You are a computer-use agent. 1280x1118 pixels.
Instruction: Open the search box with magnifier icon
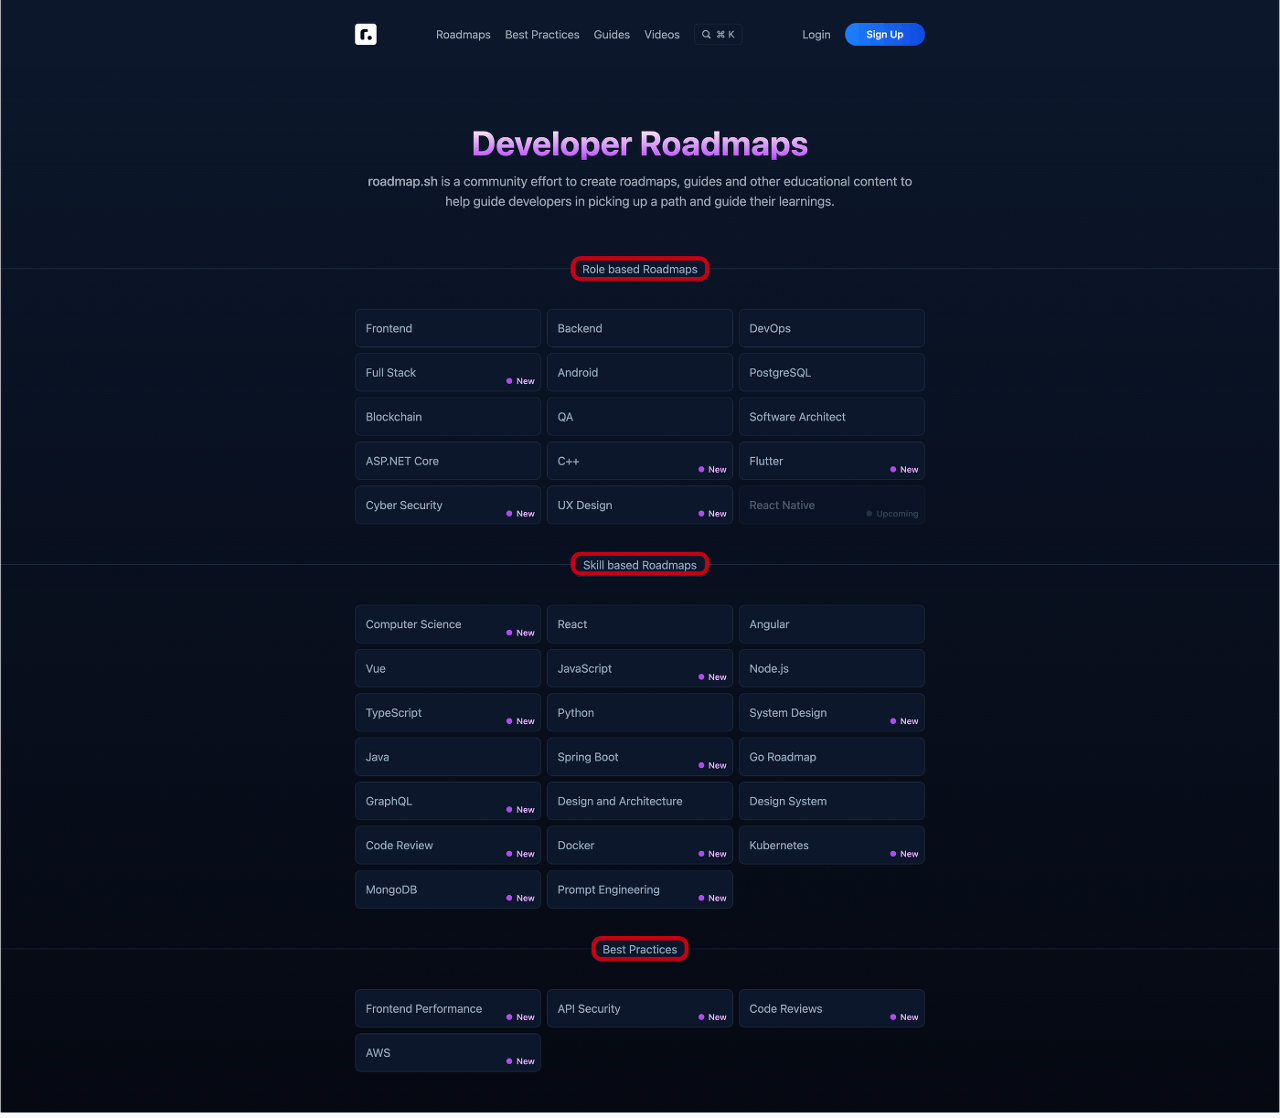pyautogui.click(x=718, y=35)
